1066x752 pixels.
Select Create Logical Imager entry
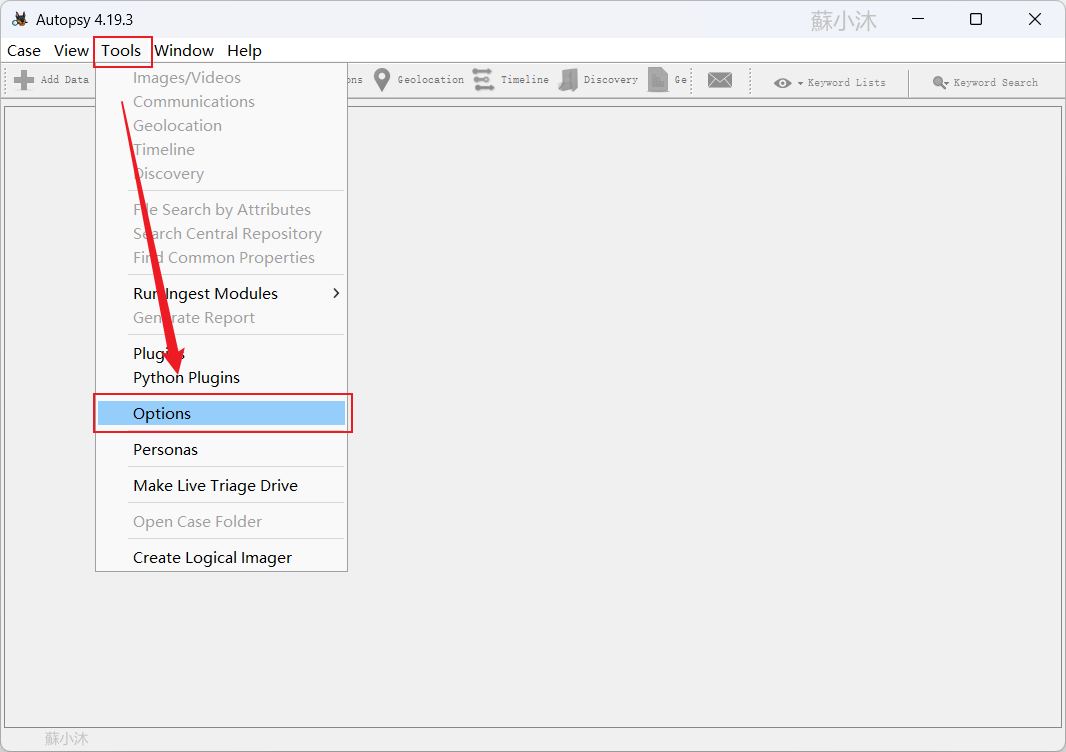(x=222, y=558)
